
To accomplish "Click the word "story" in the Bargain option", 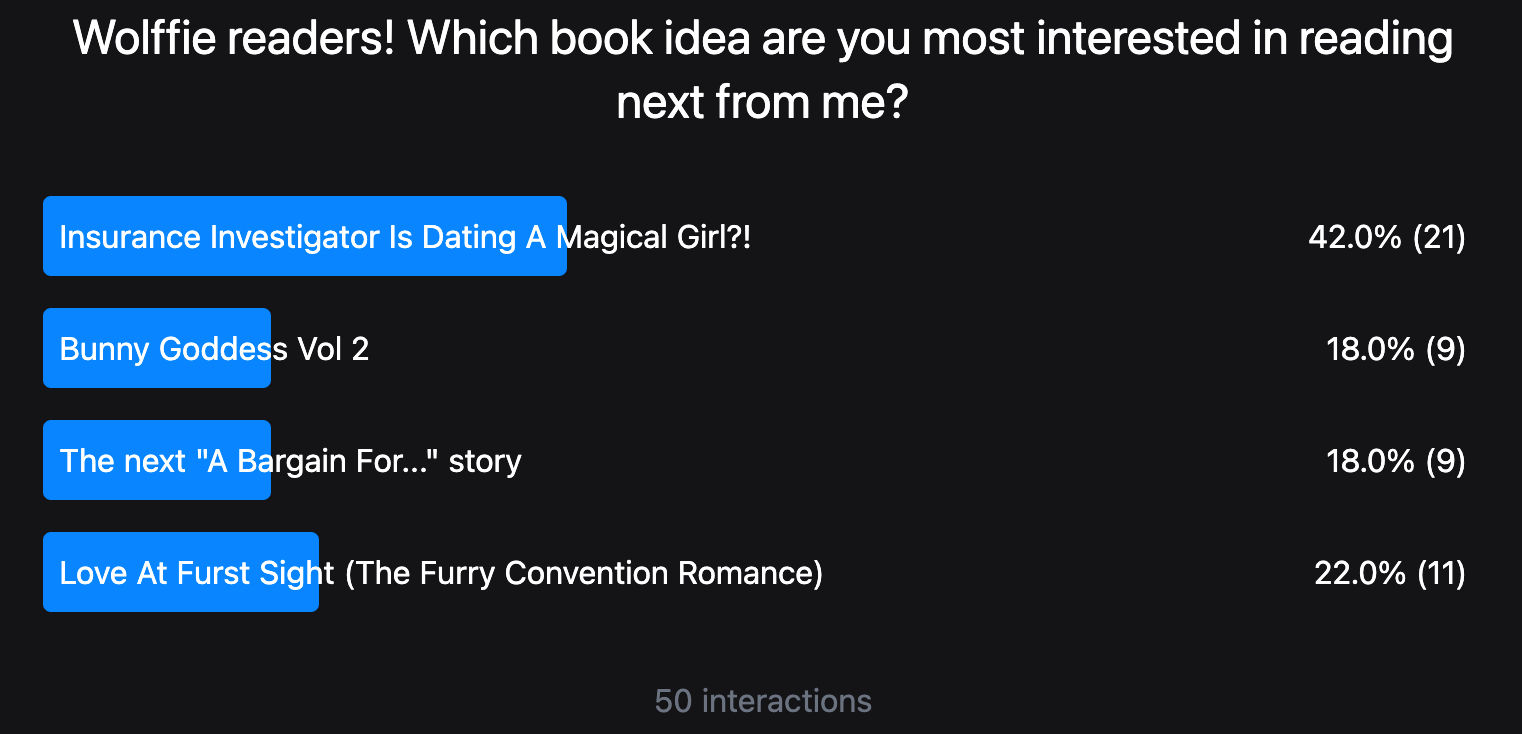I will (485, 461).
